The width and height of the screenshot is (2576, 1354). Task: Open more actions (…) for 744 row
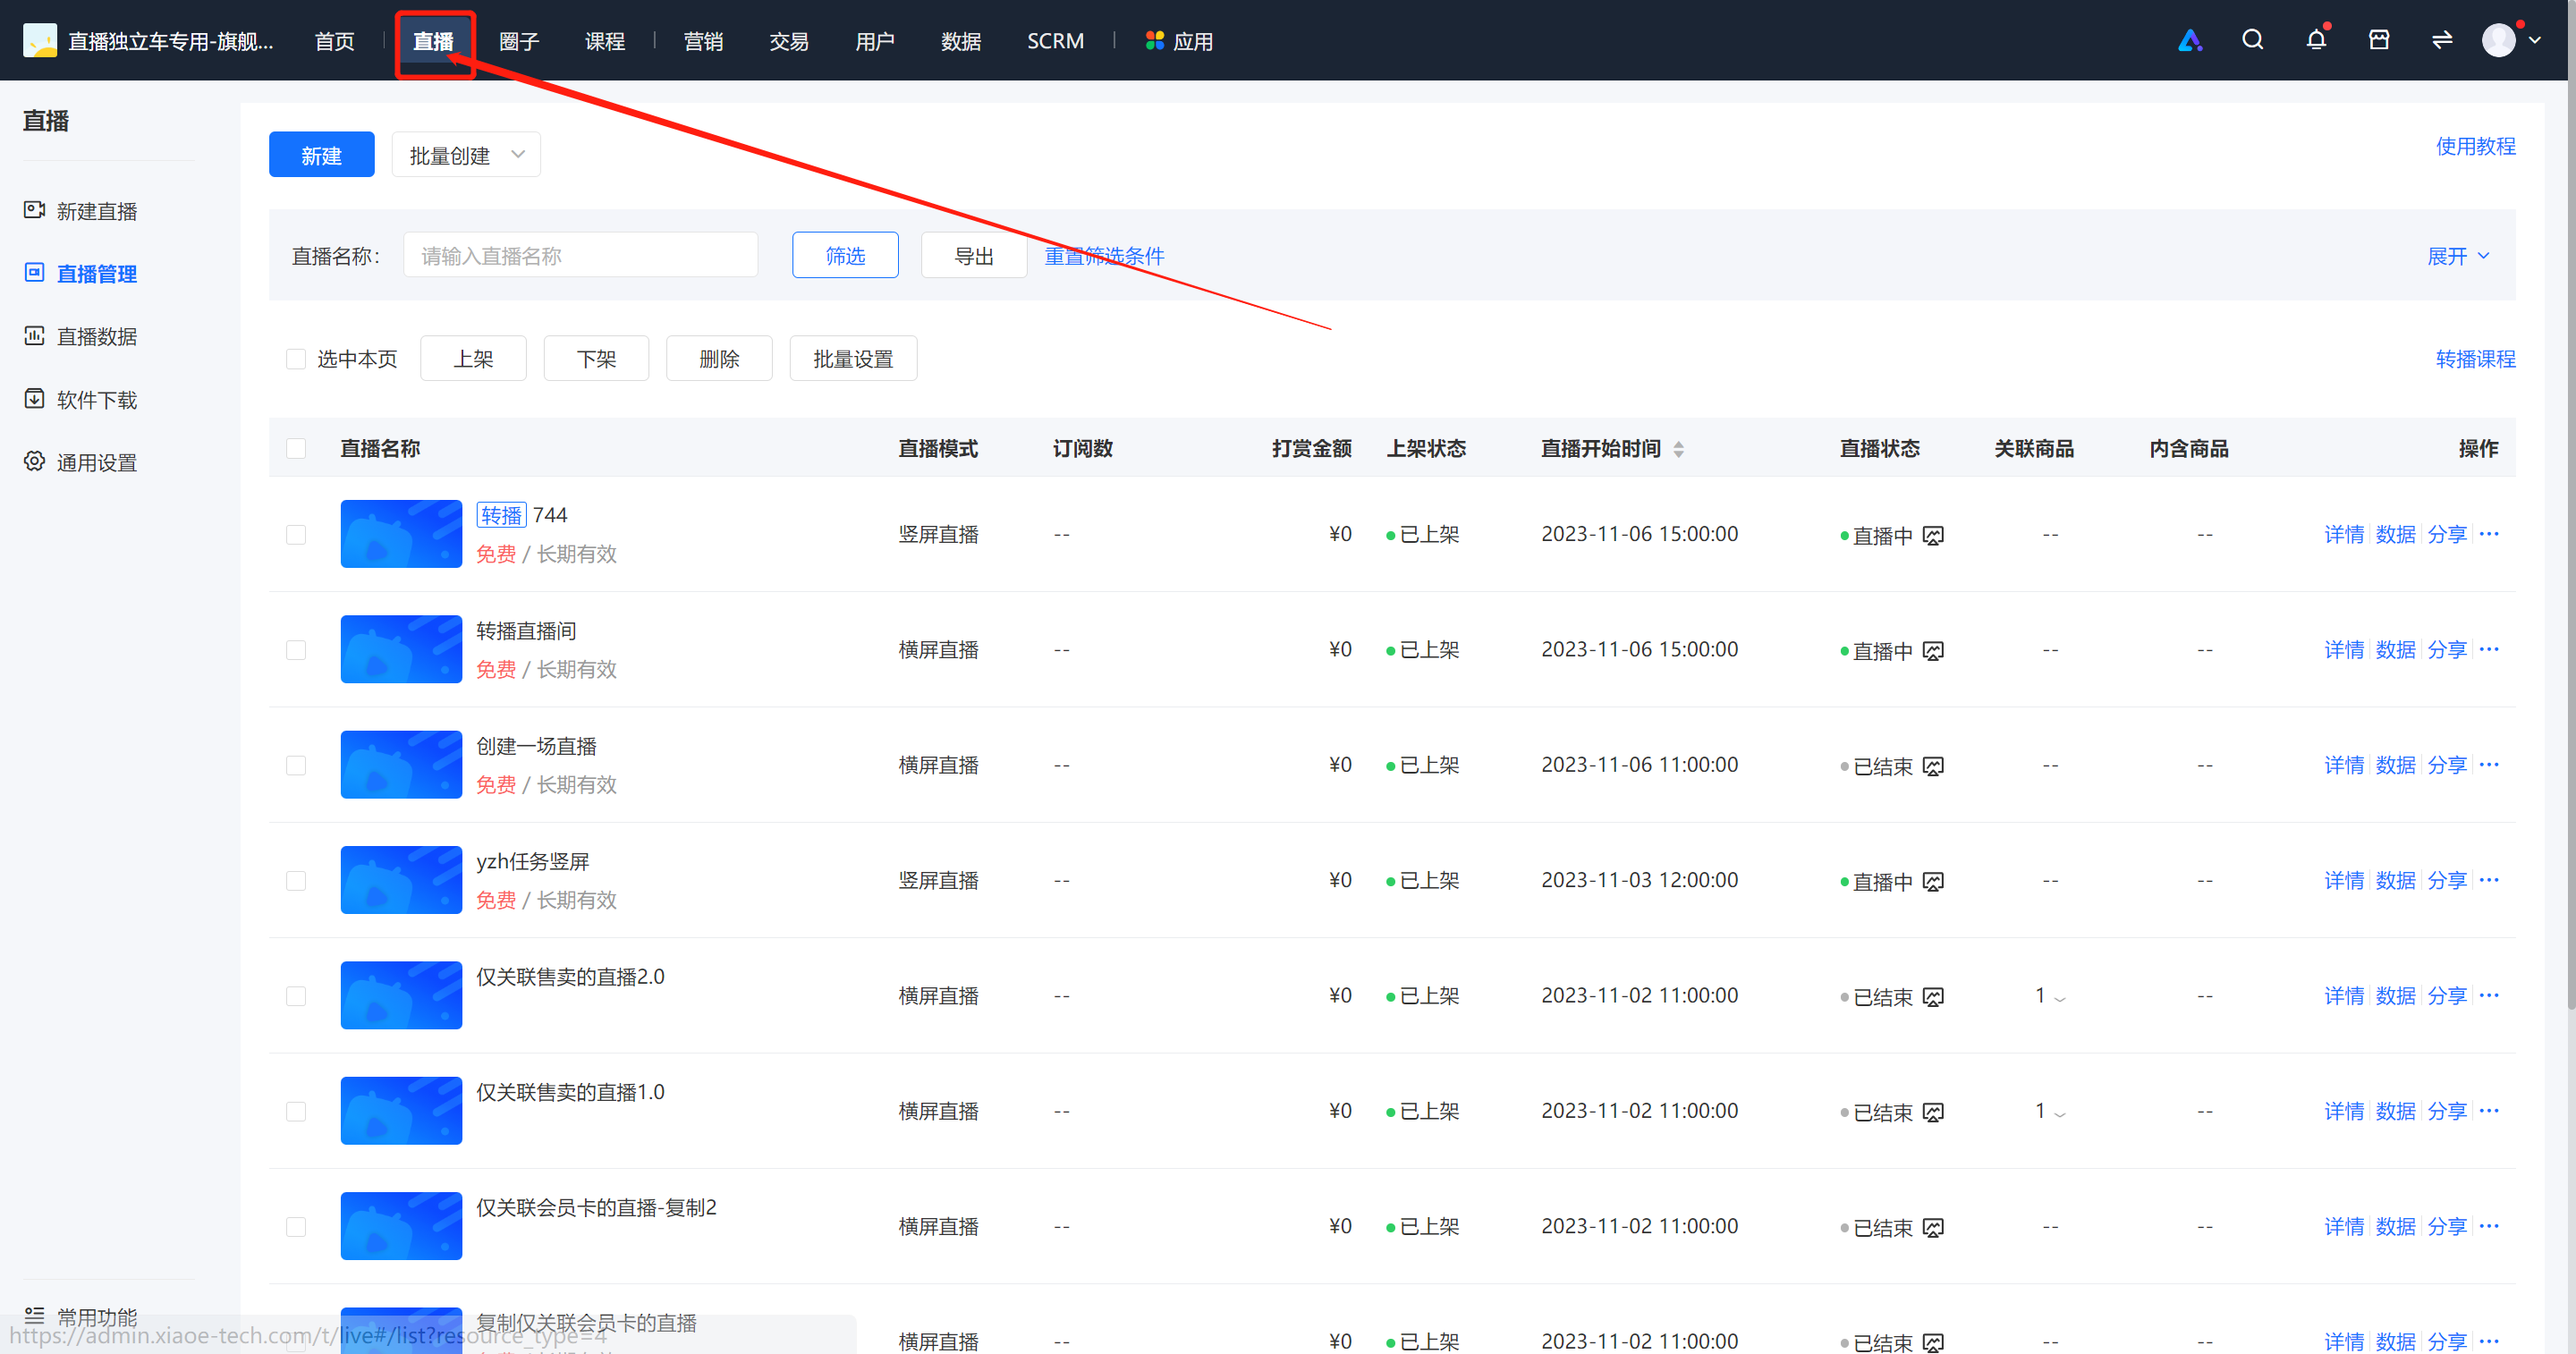point(2489,533)
